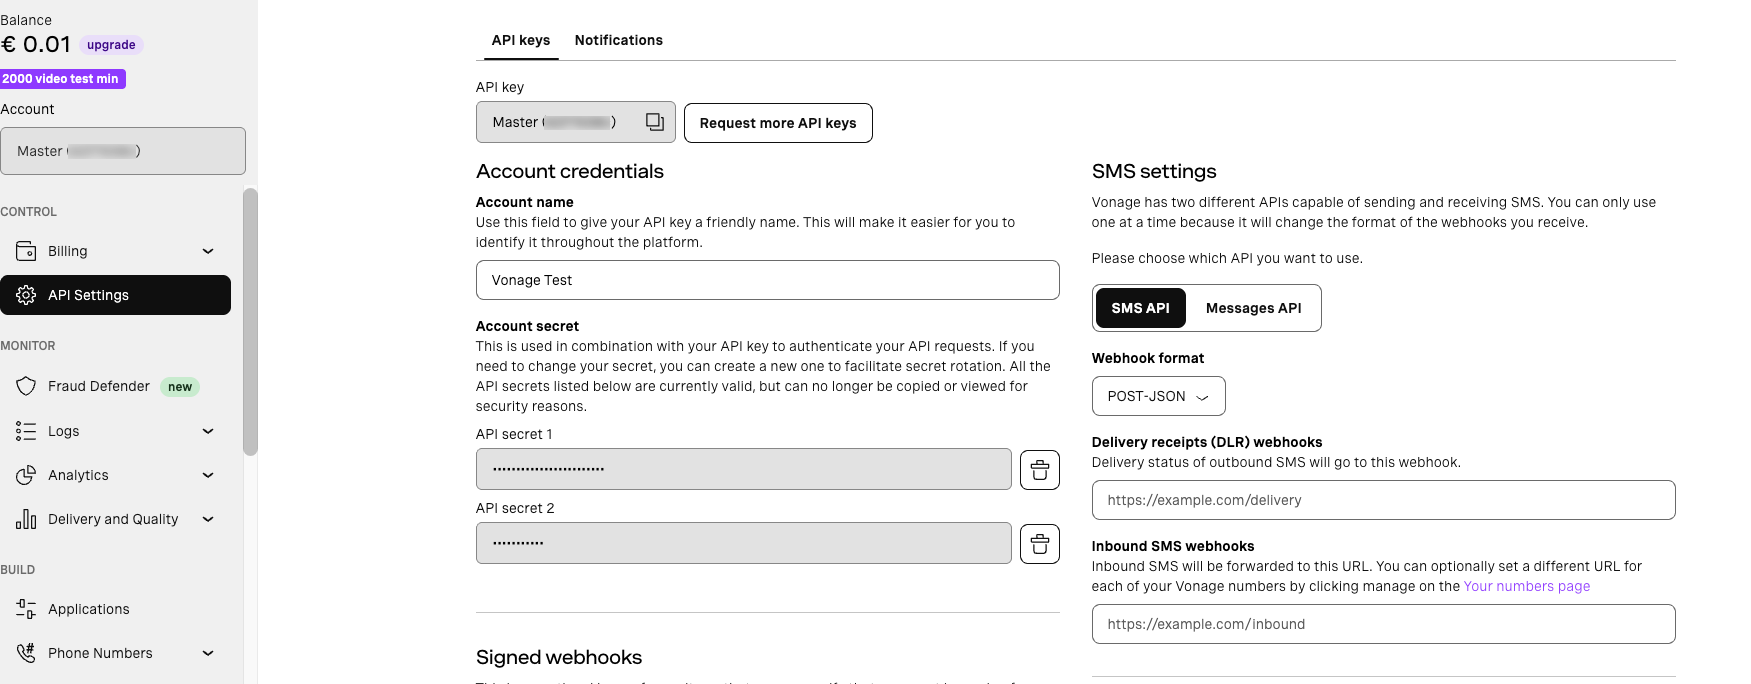Viewport: 1751px width, 684px height.
Task: Click the € 0.01 balance amount
Action: pyautogui.click(x=36, y=45)
